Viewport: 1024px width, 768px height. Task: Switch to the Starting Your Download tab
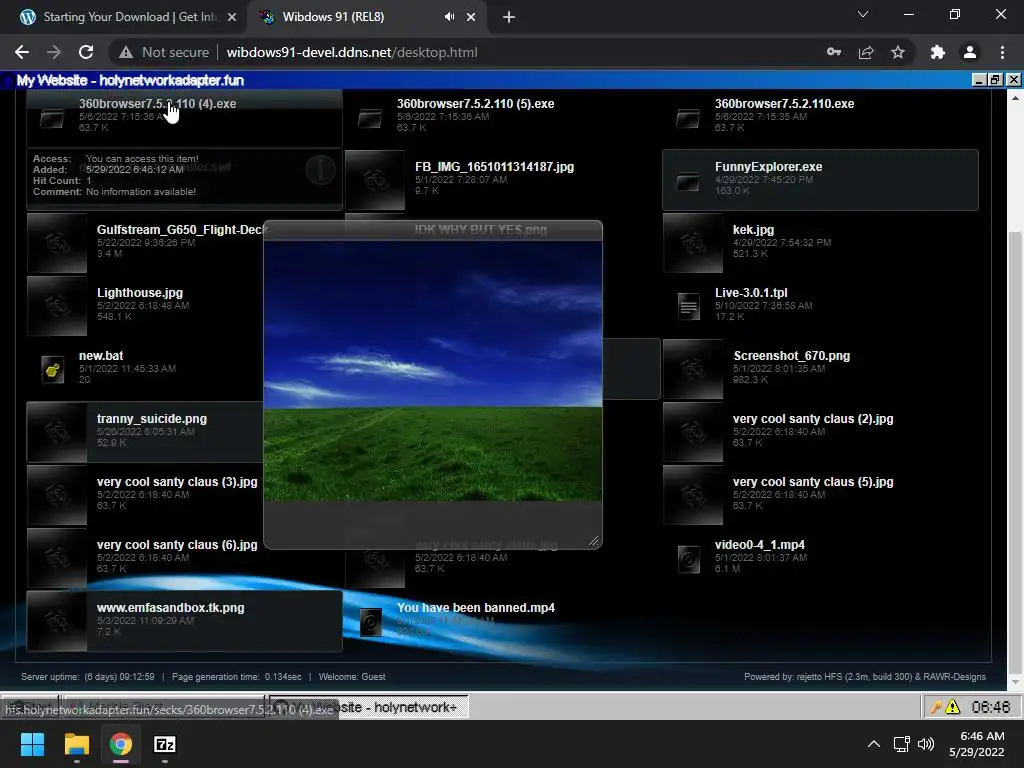[x=122, y=17]
